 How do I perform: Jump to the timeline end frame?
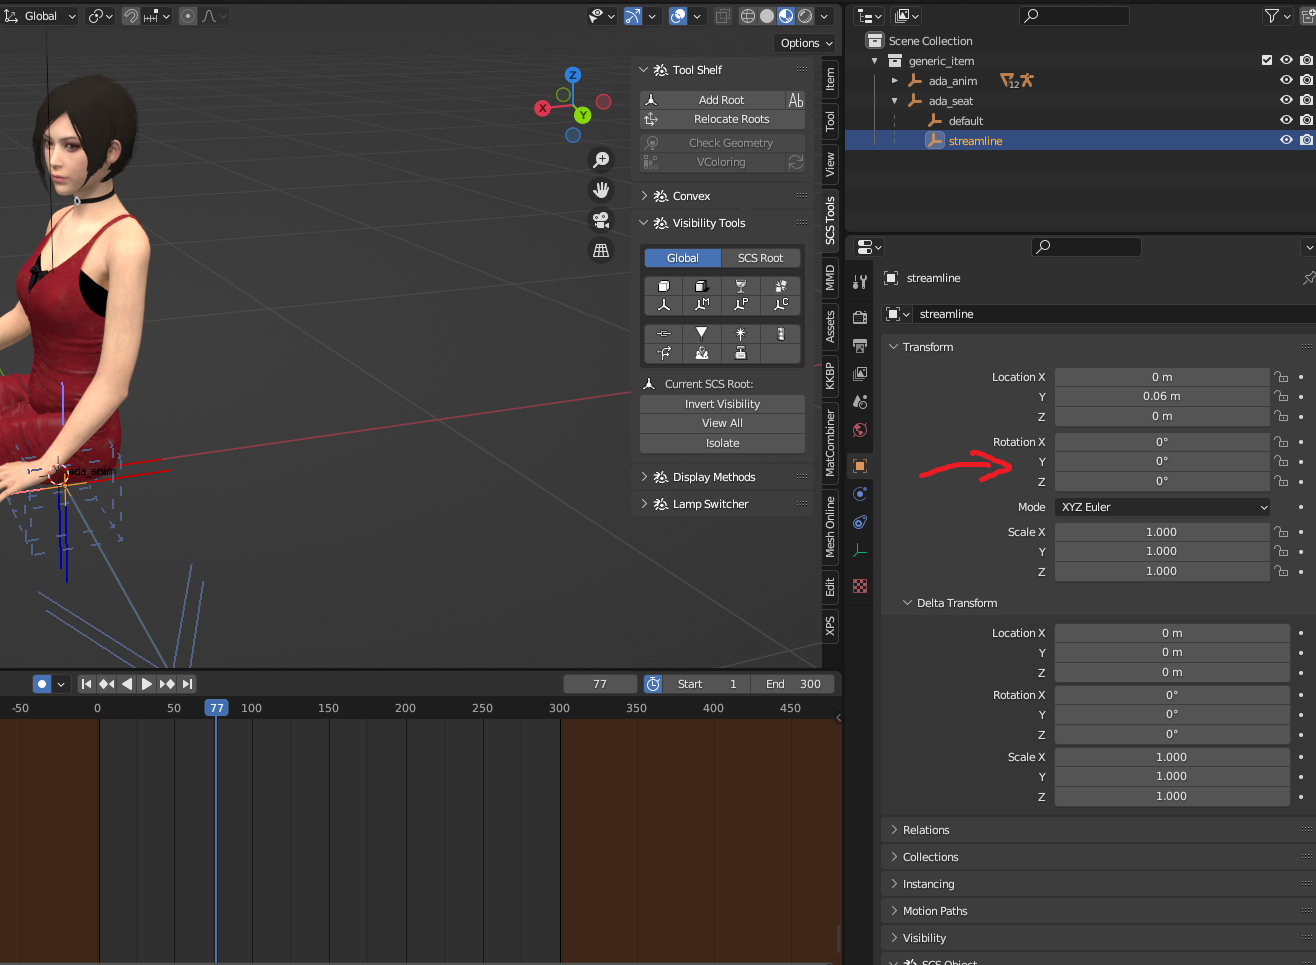click(187, 684)
